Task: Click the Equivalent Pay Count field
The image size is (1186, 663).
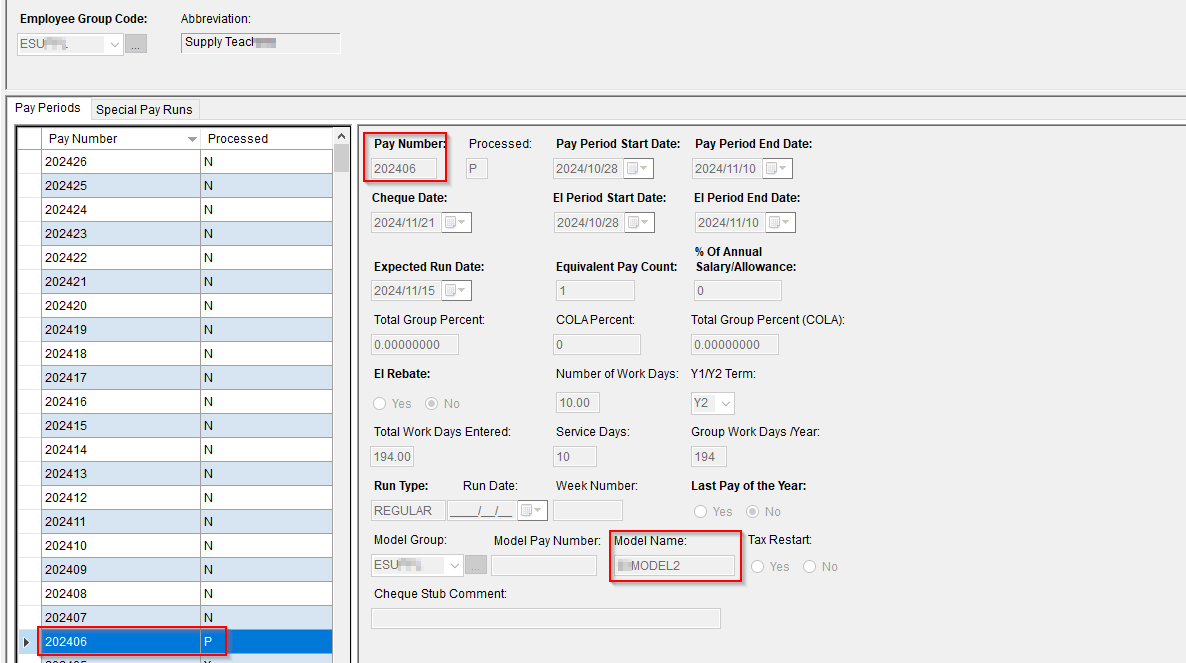Action: pos(594,291)
